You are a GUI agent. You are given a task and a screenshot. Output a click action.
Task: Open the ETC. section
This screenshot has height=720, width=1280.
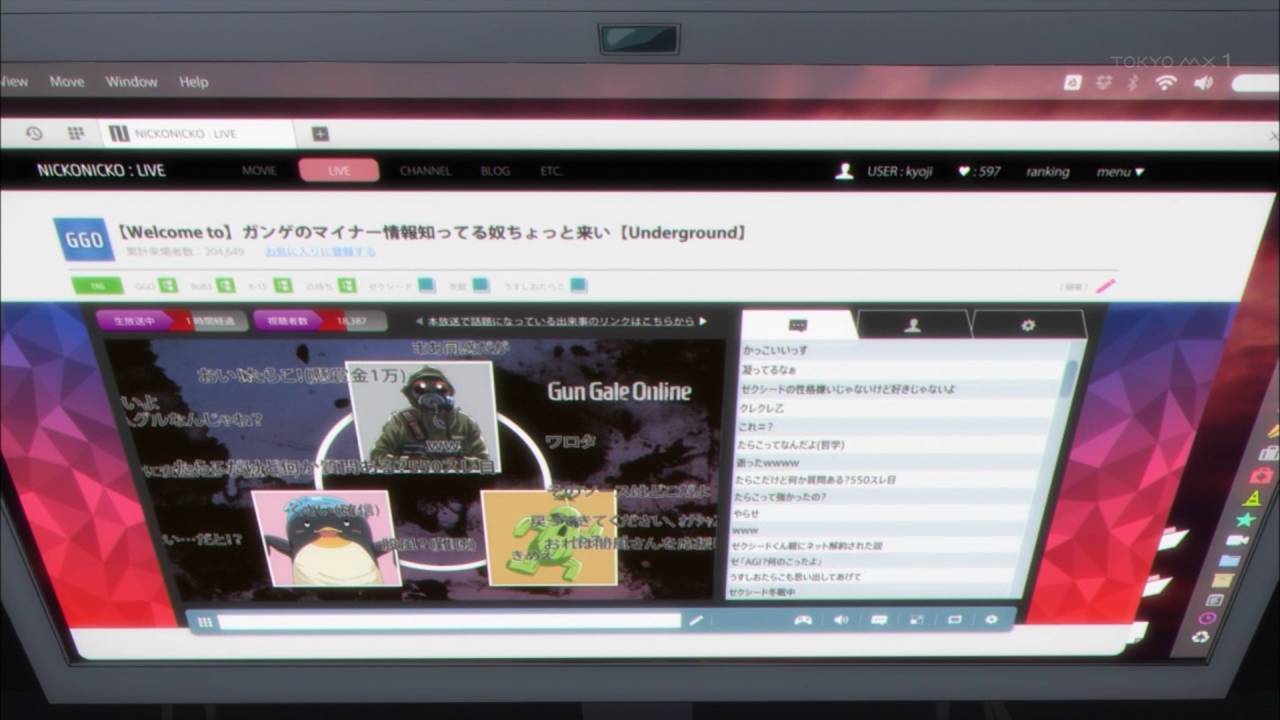click(x=551, y=171)
